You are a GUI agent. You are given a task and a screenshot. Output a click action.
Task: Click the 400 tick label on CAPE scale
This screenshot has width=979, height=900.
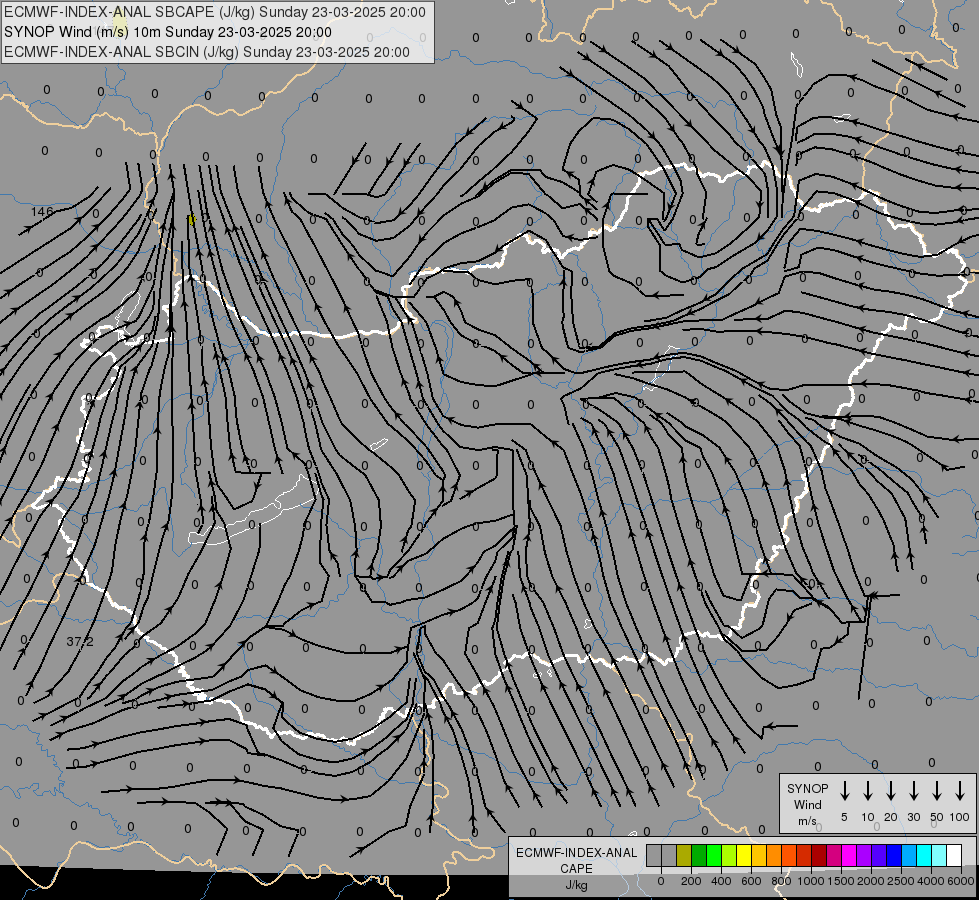tap(721, 881)
